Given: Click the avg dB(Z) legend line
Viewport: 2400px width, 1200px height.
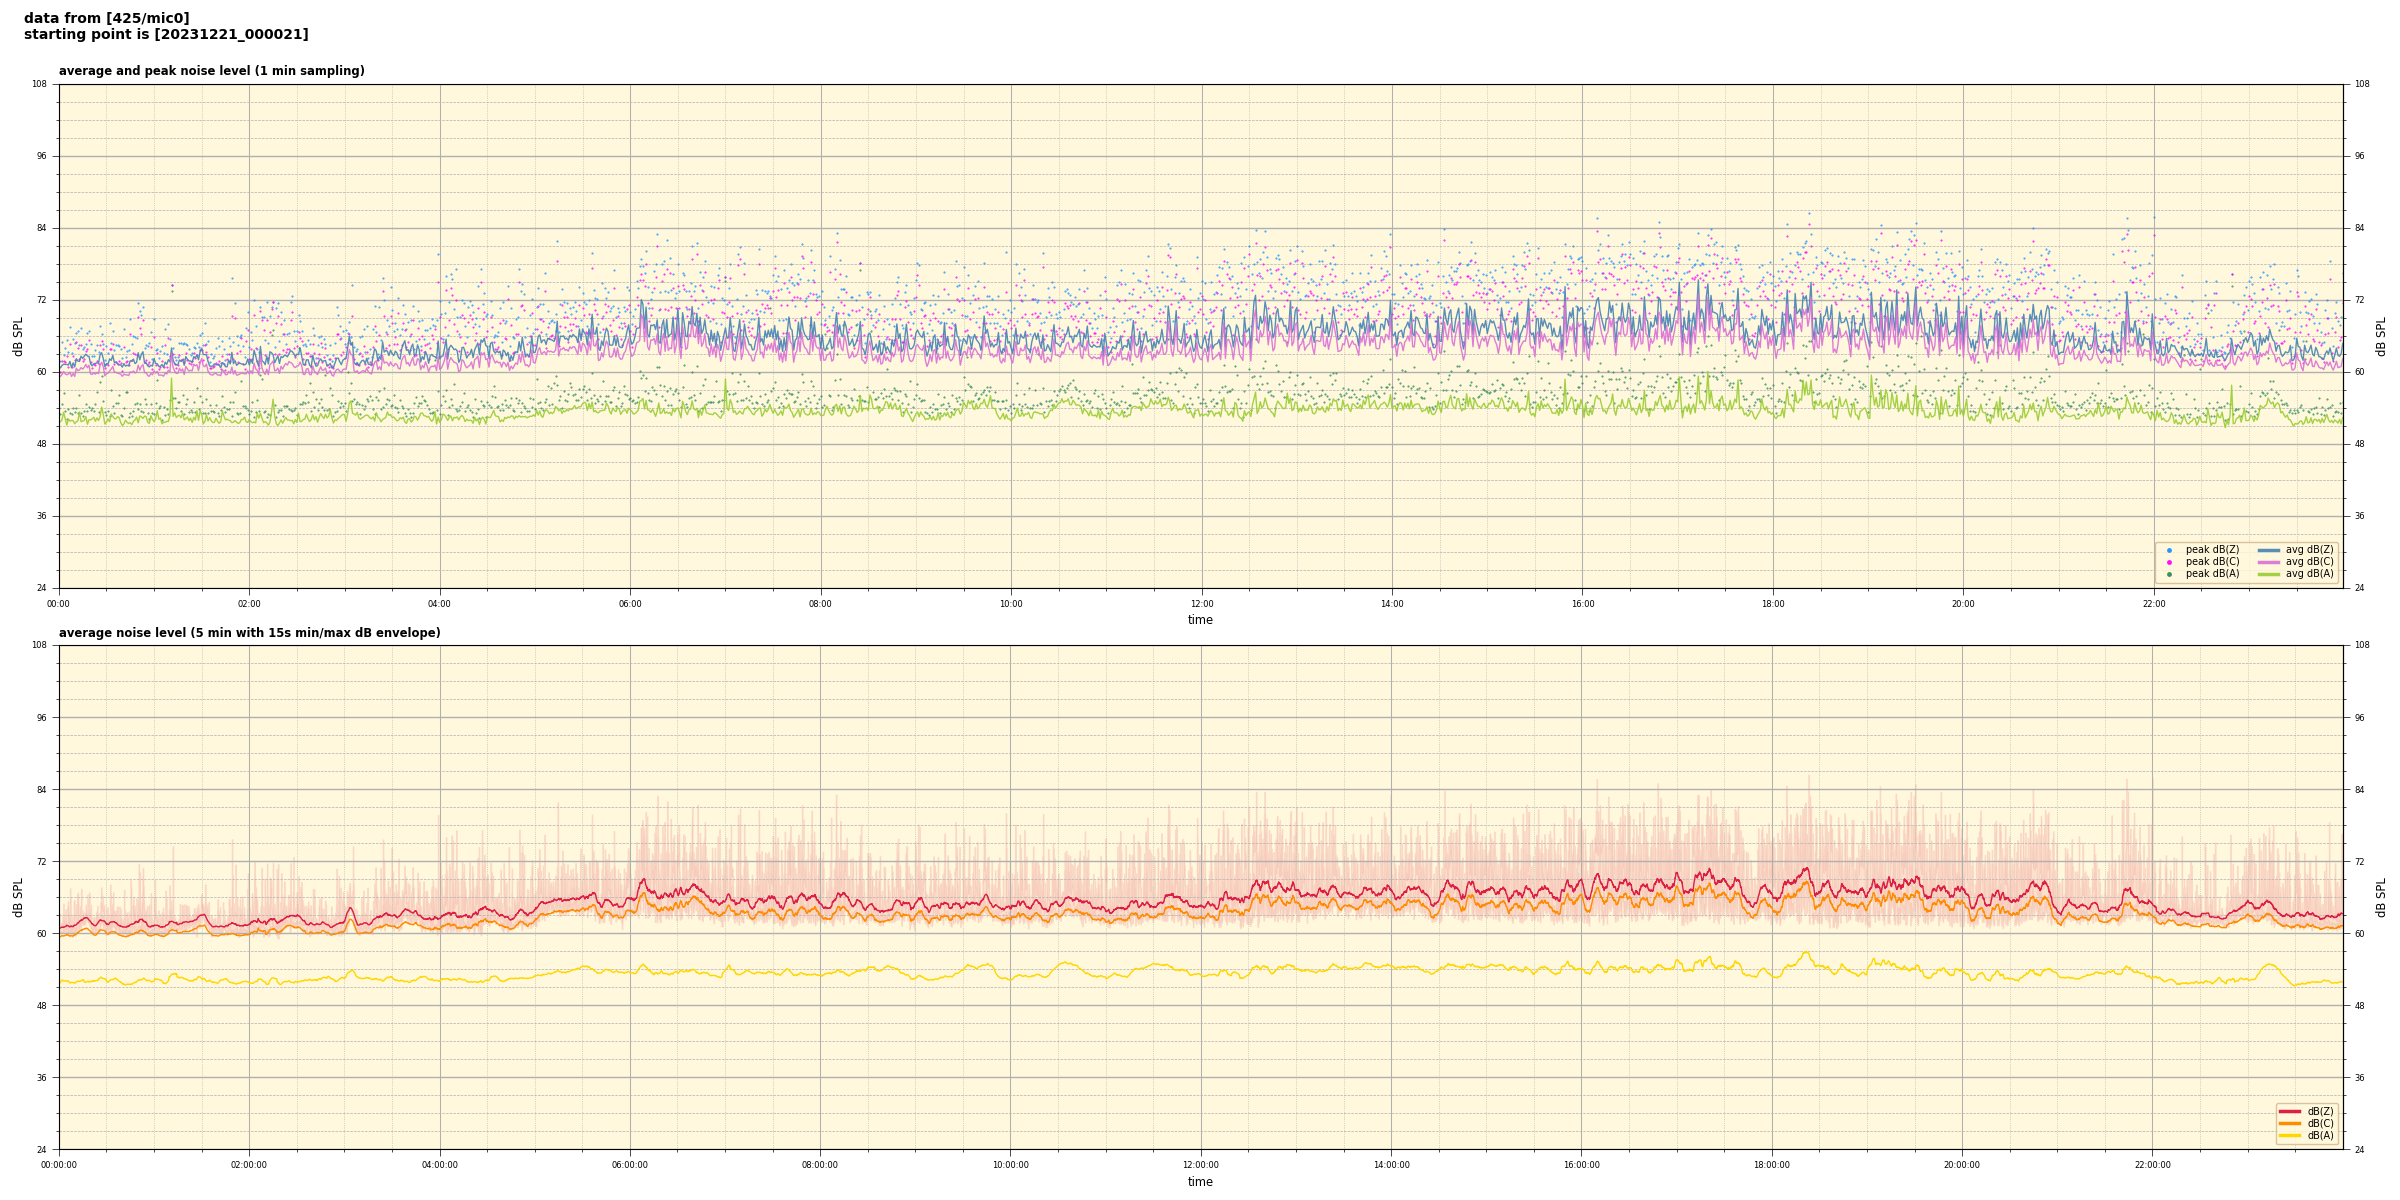Looking at the screenshot, I should coord(2269,550).
